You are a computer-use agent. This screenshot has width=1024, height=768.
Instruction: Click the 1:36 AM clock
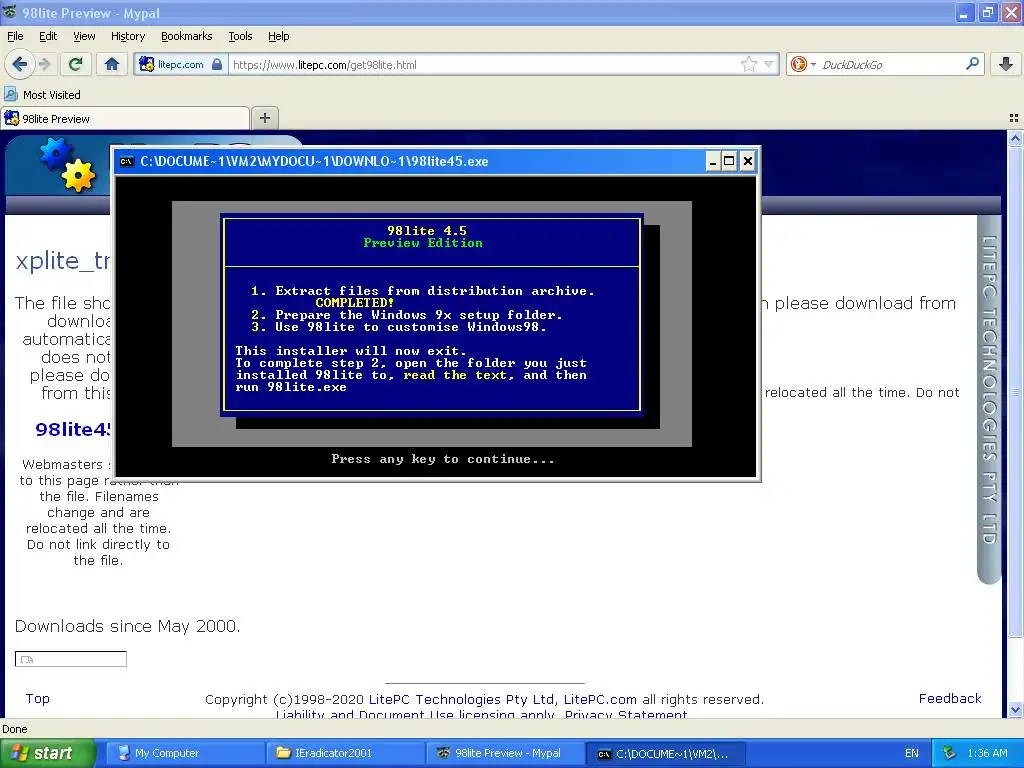[987, 753]
